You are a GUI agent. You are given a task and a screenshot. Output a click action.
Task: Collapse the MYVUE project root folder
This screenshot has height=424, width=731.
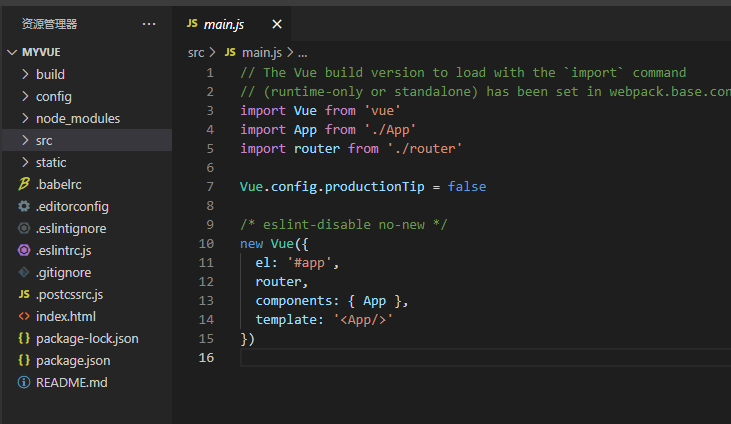[x=12, y=52]
